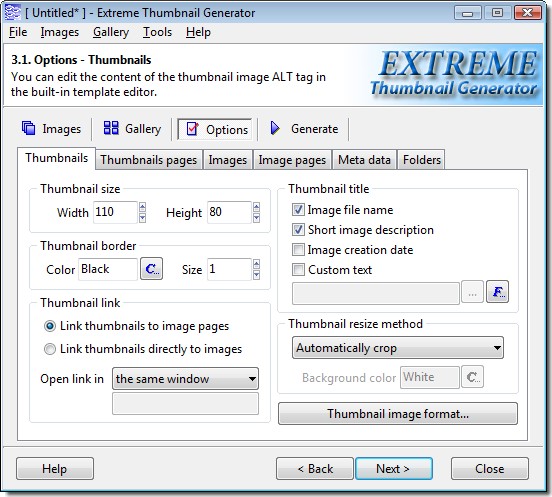Click the bottom Close button

(x=490, y=468)
